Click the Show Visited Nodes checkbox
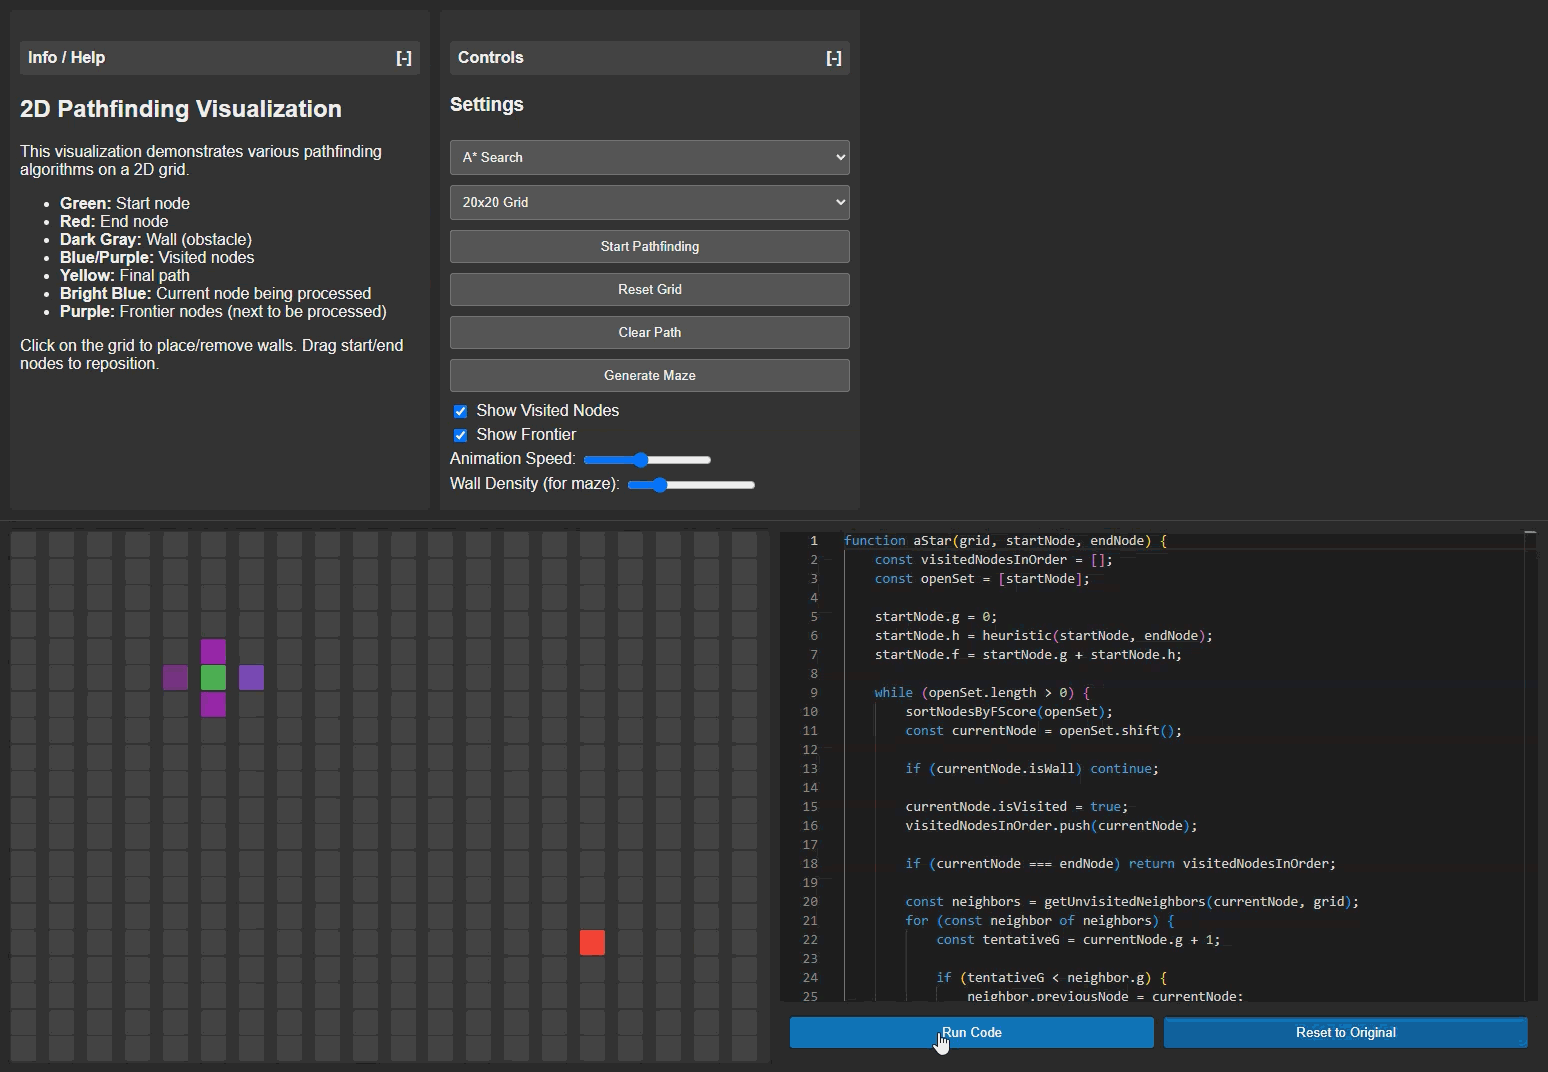The image size is (1548, 1072). [x=460, y=411]
